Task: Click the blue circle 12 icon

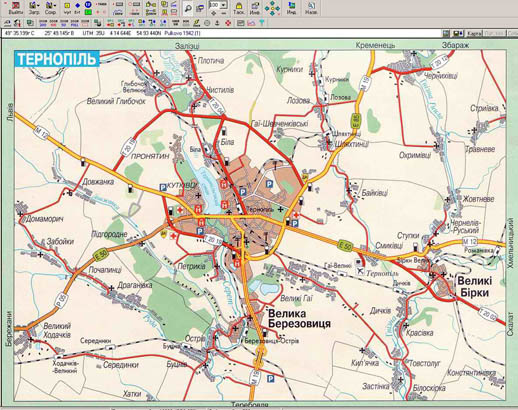Action: tap(88, 4)
